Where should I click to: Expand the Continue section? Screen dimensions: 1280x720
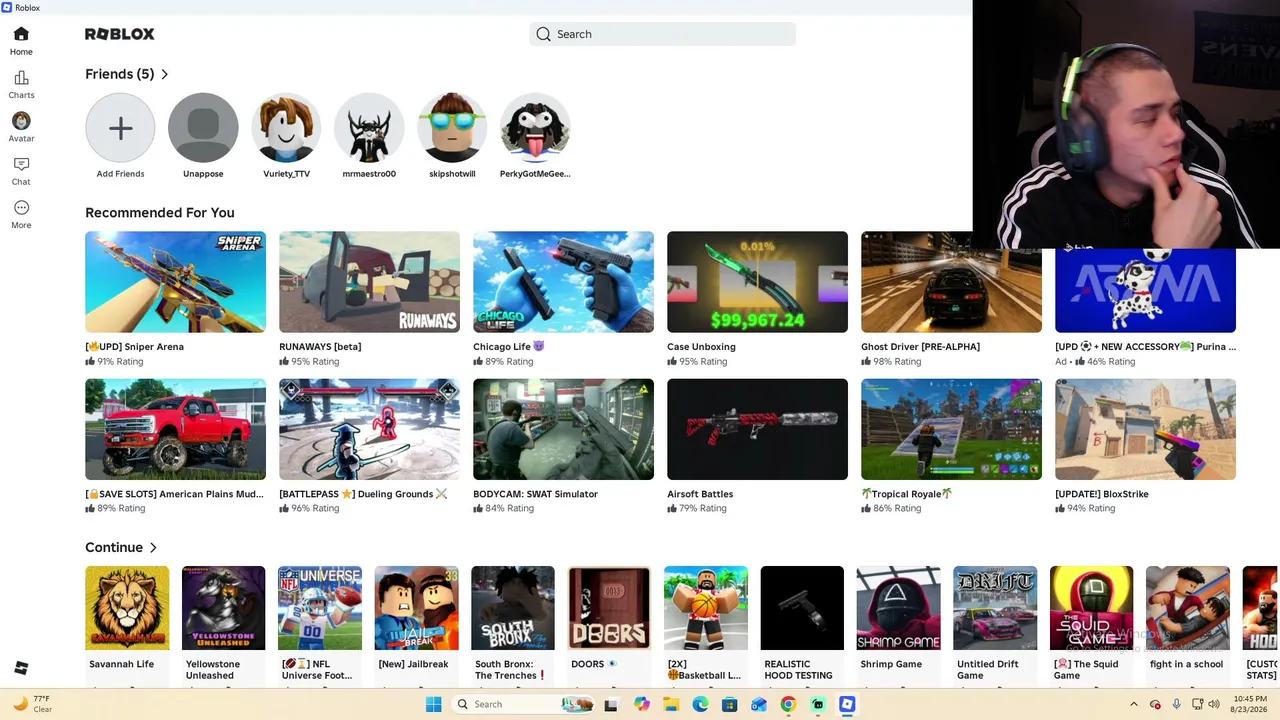click(153, 548)
